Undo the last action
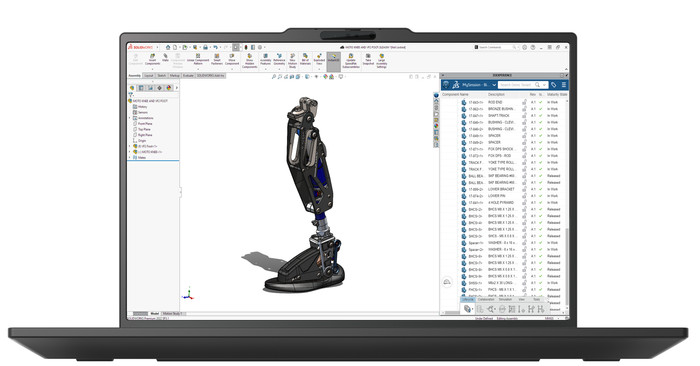 (216, 47)
